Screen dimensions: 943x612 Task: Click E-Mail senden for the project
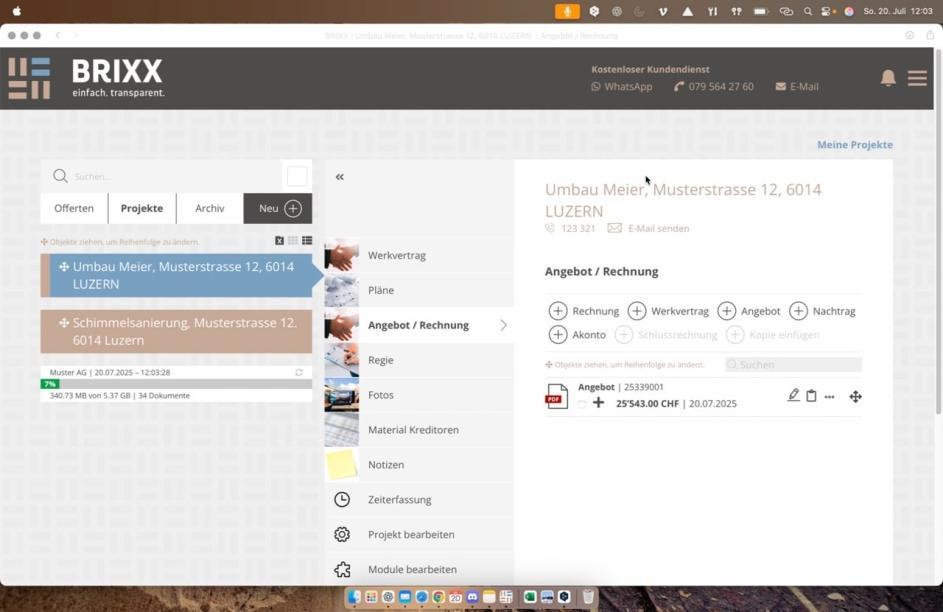click(x=648, y=228)
